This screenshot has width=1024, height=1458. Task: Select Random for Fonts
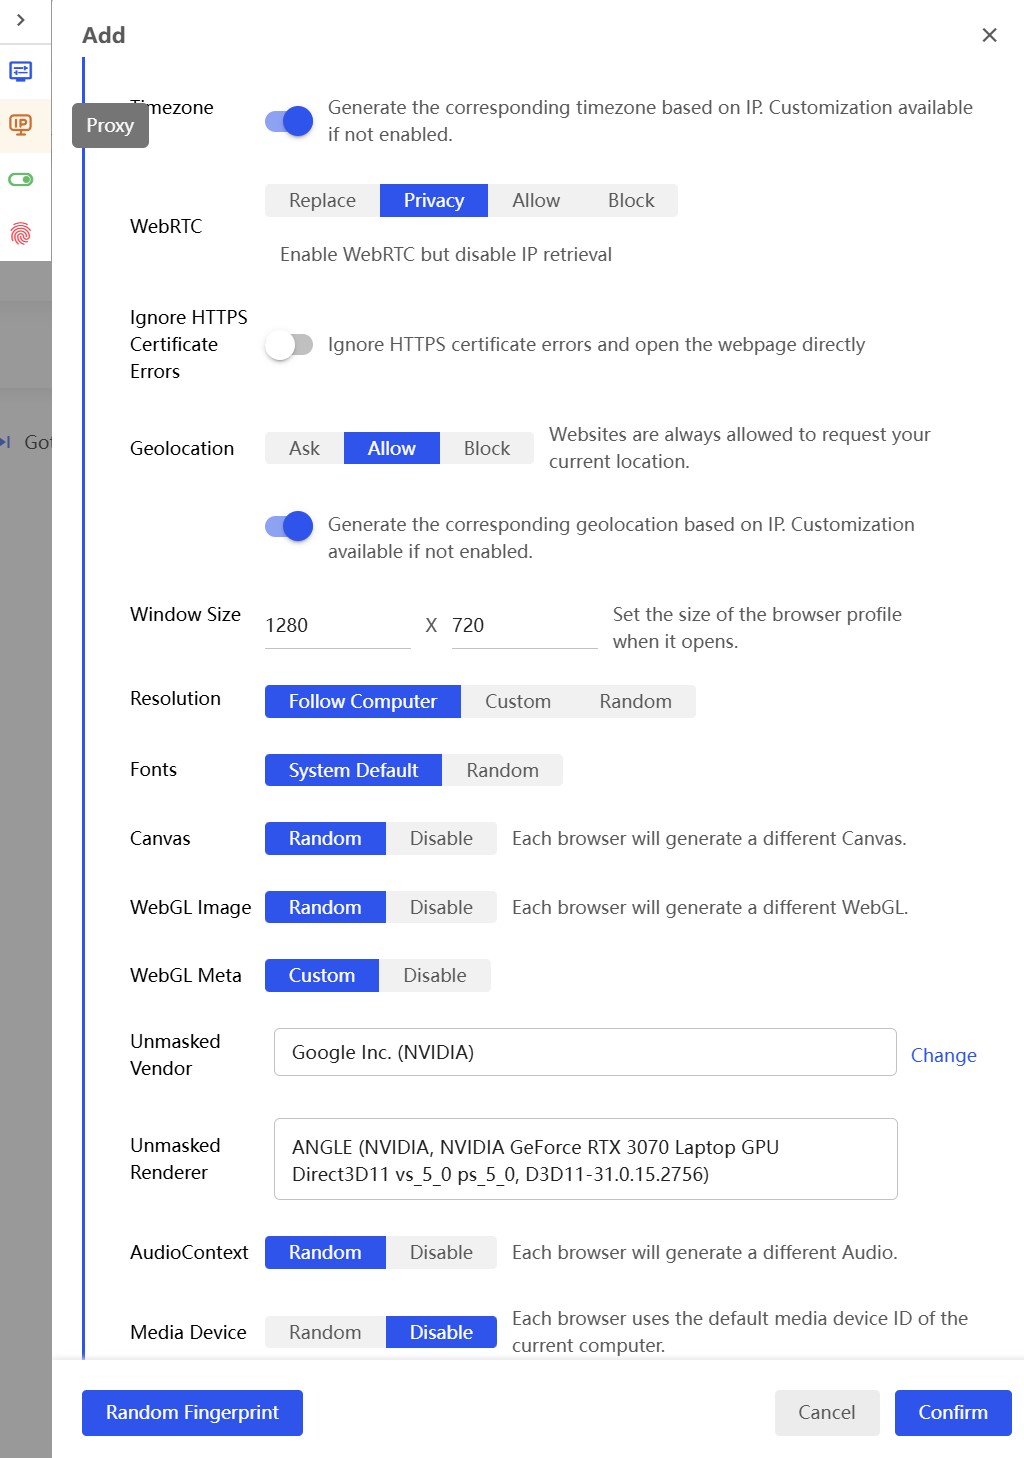[x=502, y=771]
